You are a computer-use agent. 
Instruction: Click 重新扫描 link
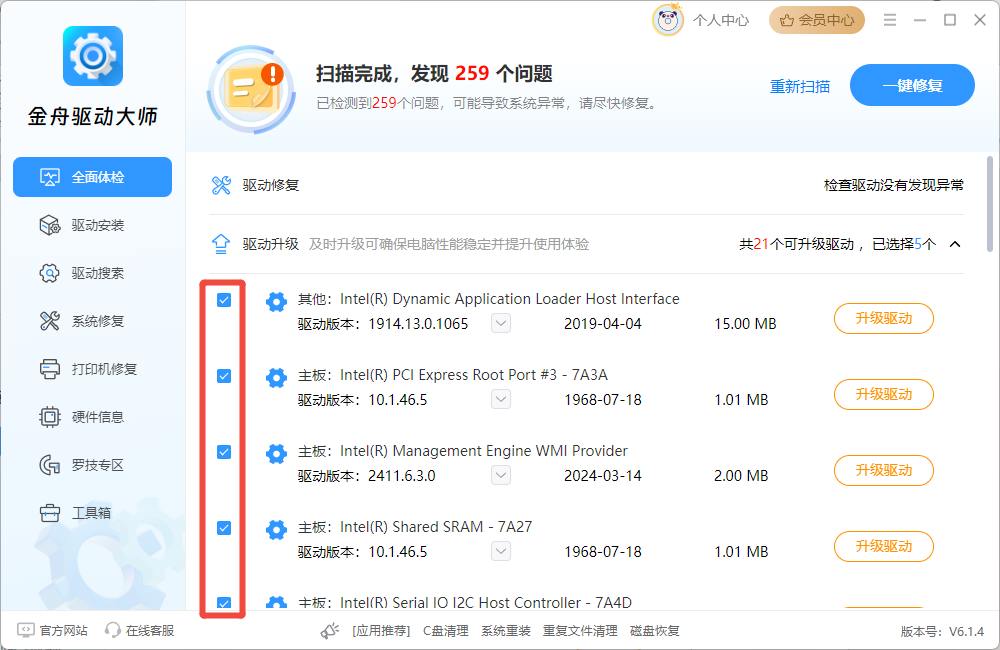click(800, 86)
